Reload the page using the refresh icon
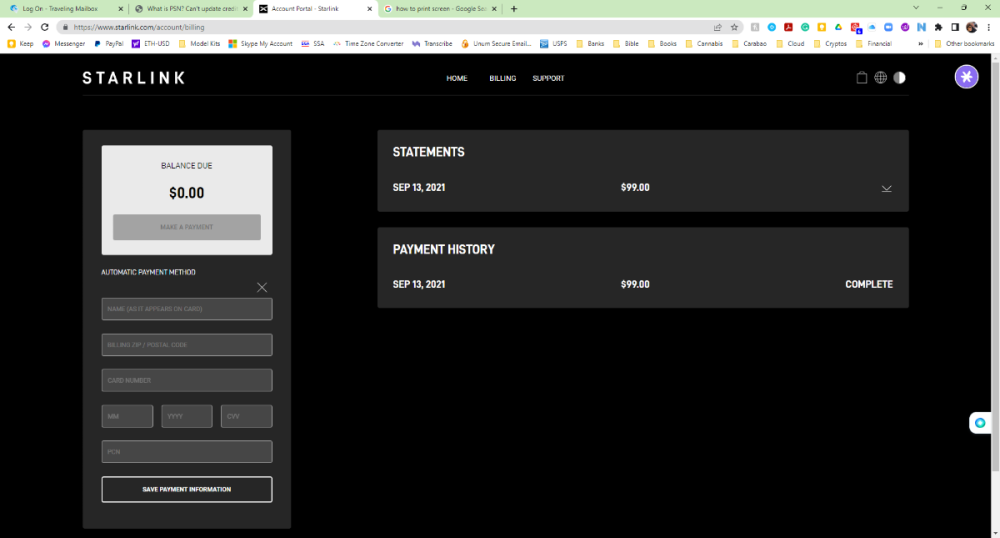 [45, 27]
